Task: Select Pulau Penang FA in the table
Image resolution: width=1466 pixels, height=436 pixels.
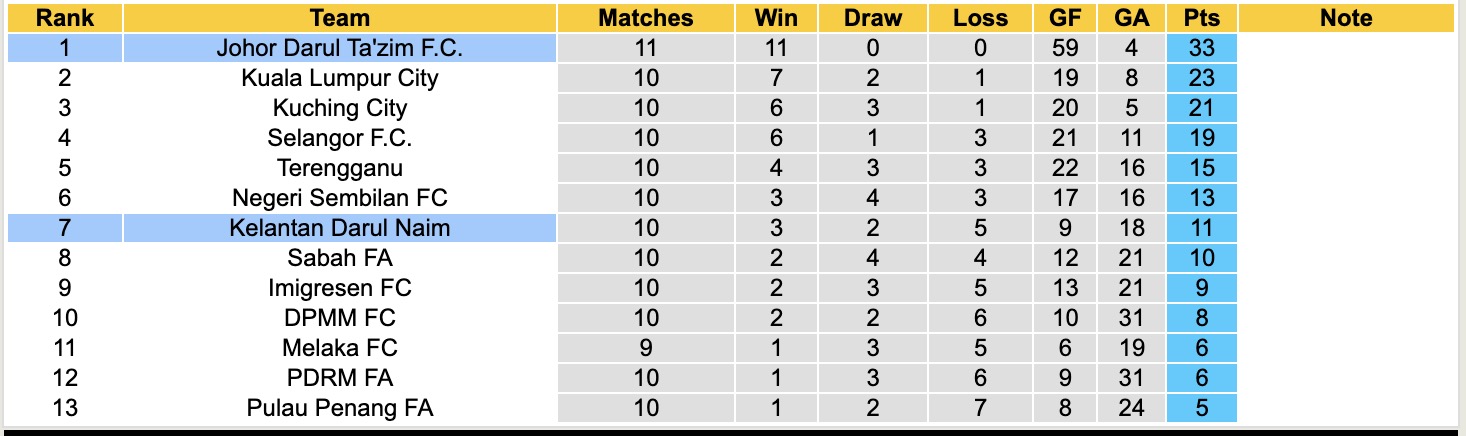Action: 340,408
